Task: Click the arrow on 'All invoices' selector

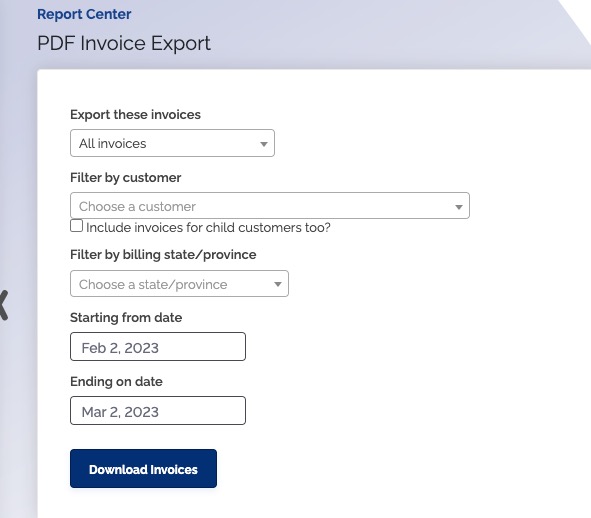Action: [264, 144]
